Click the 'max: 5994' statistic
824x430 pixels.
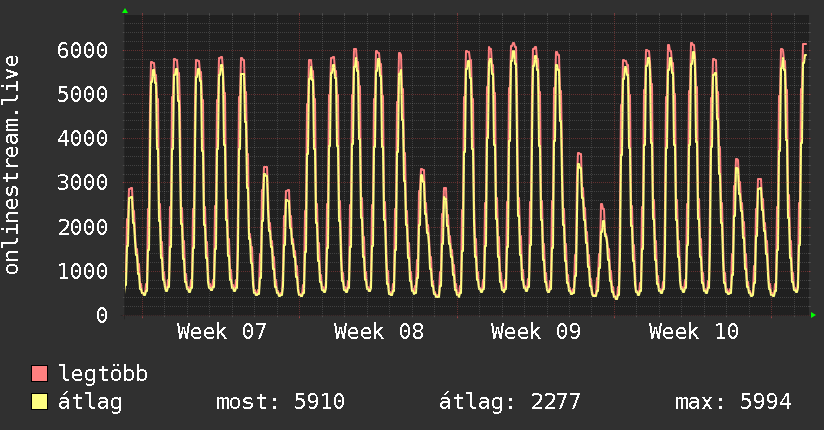[733, 402]
